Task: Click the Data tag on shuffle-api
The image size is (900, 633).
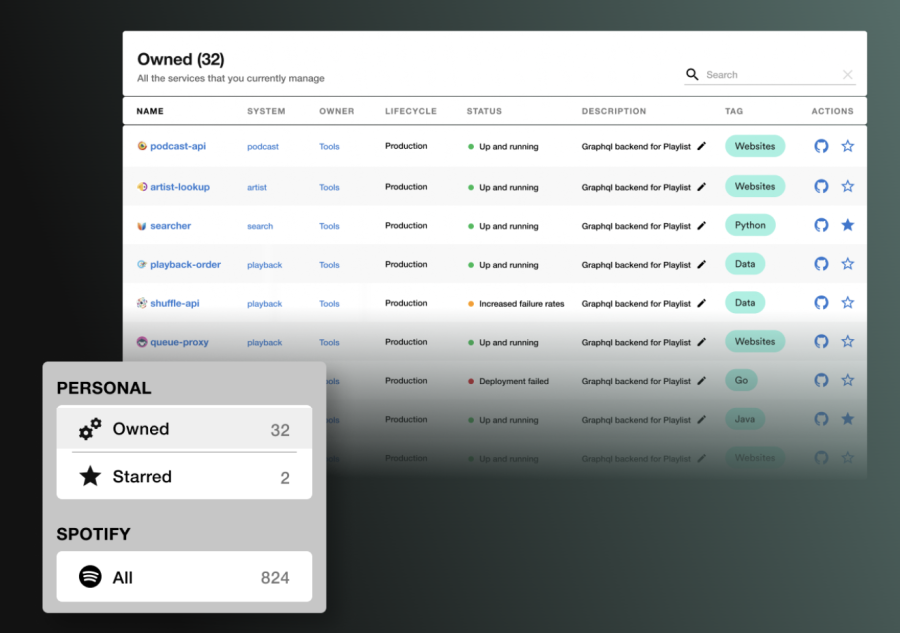Action: click(745, 302)
